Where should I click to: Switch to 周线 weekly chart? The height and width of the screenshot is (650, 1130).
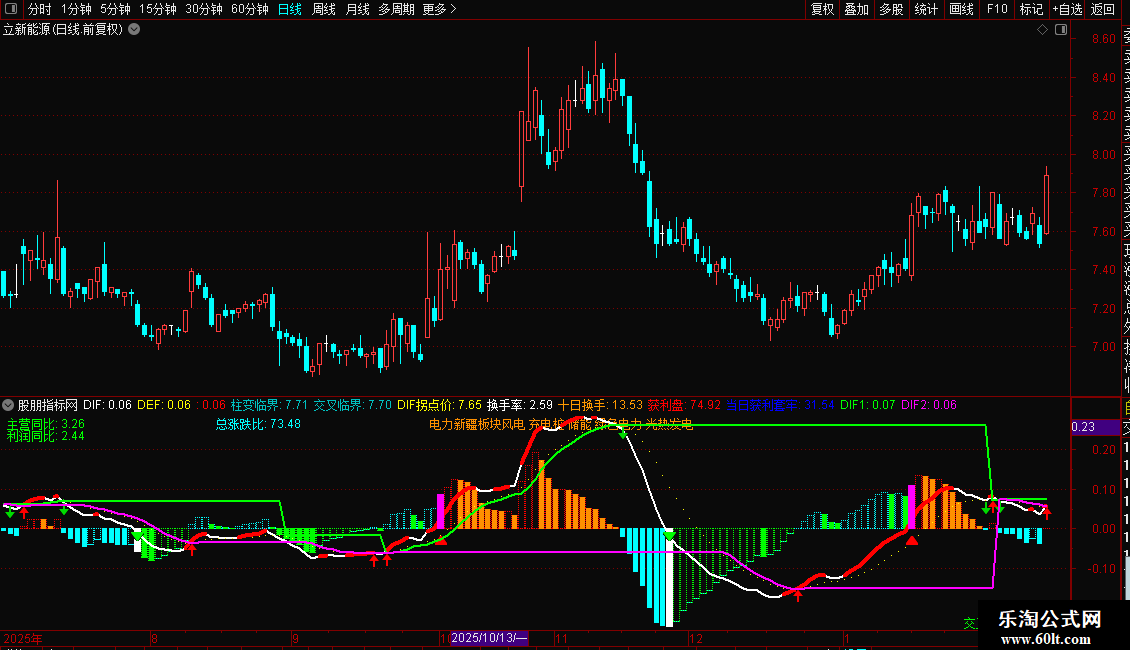pyautogui.click(x=324, y=9)
